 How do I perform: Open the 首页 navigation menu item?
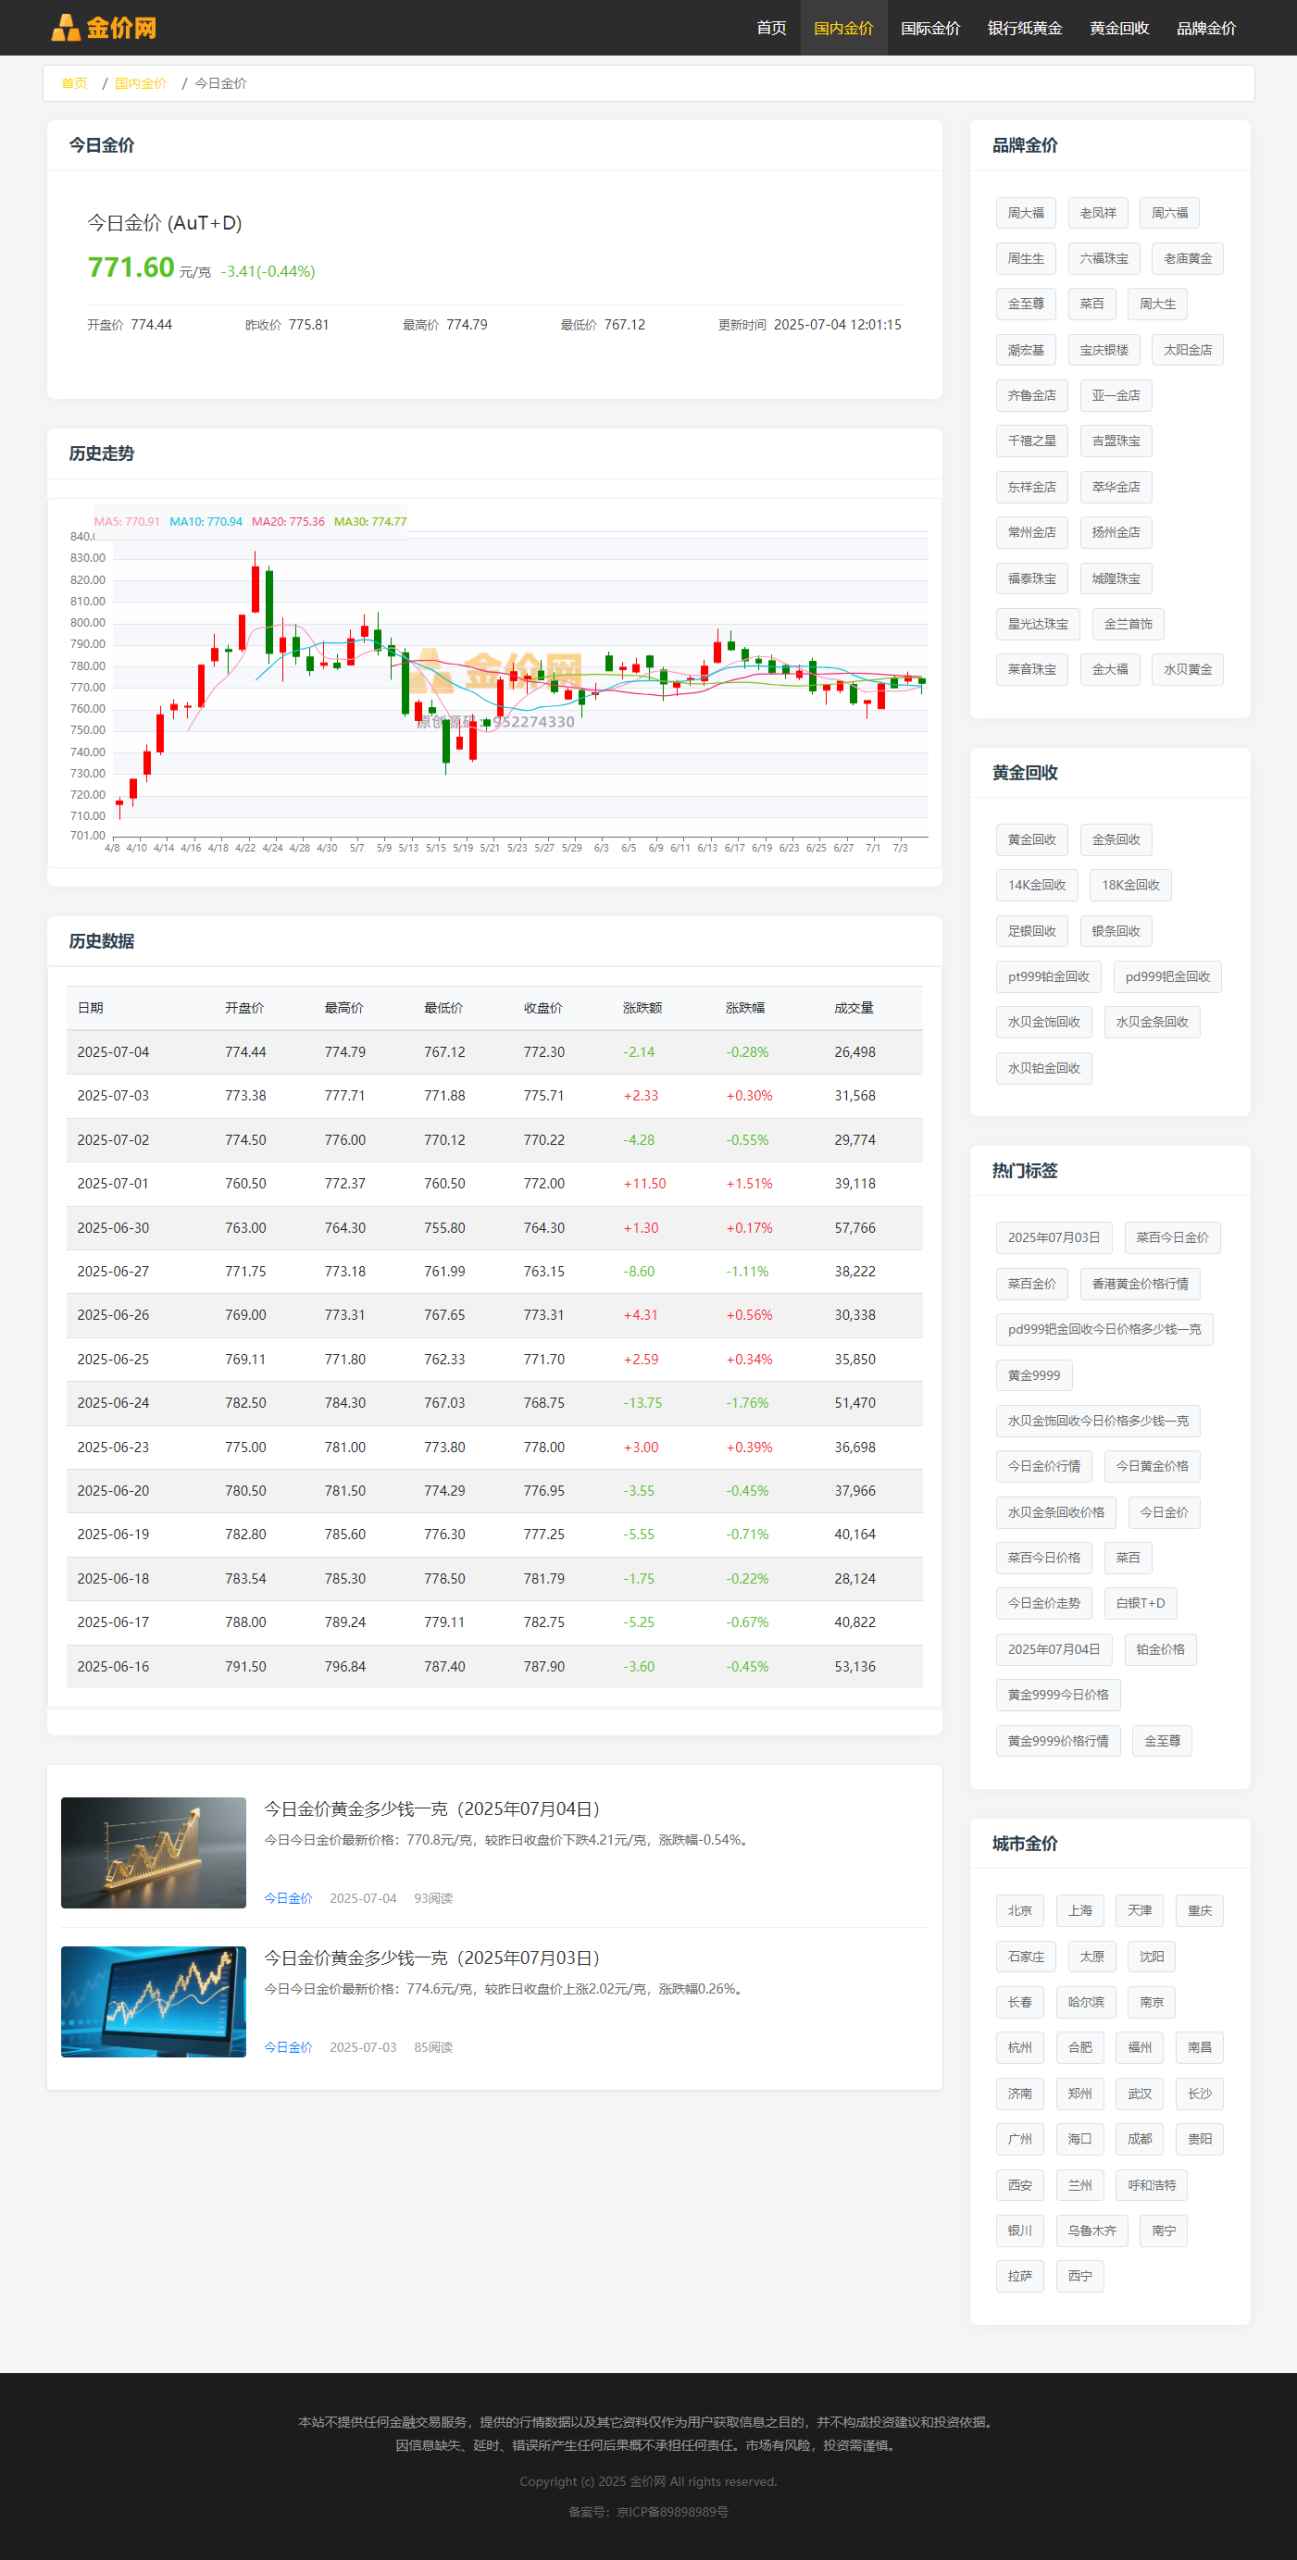point(771,28)
